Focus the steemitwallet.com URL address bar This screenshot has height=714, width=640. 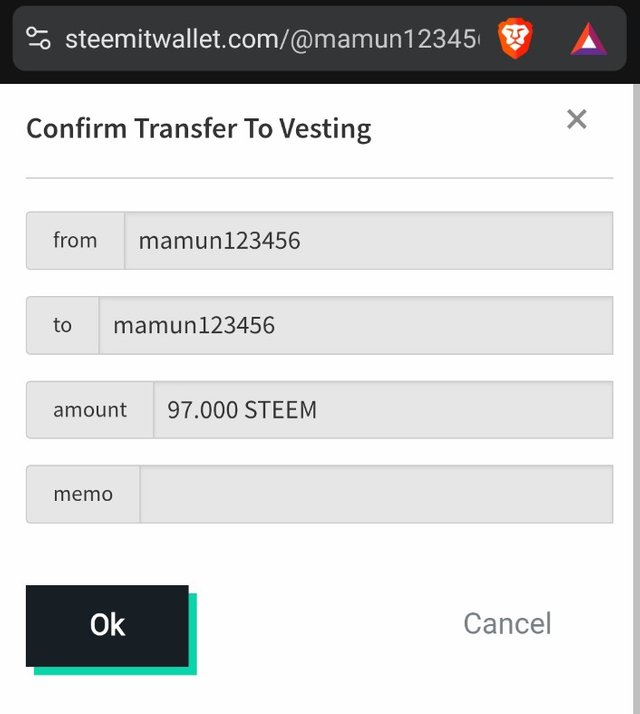tap(270, 39)
